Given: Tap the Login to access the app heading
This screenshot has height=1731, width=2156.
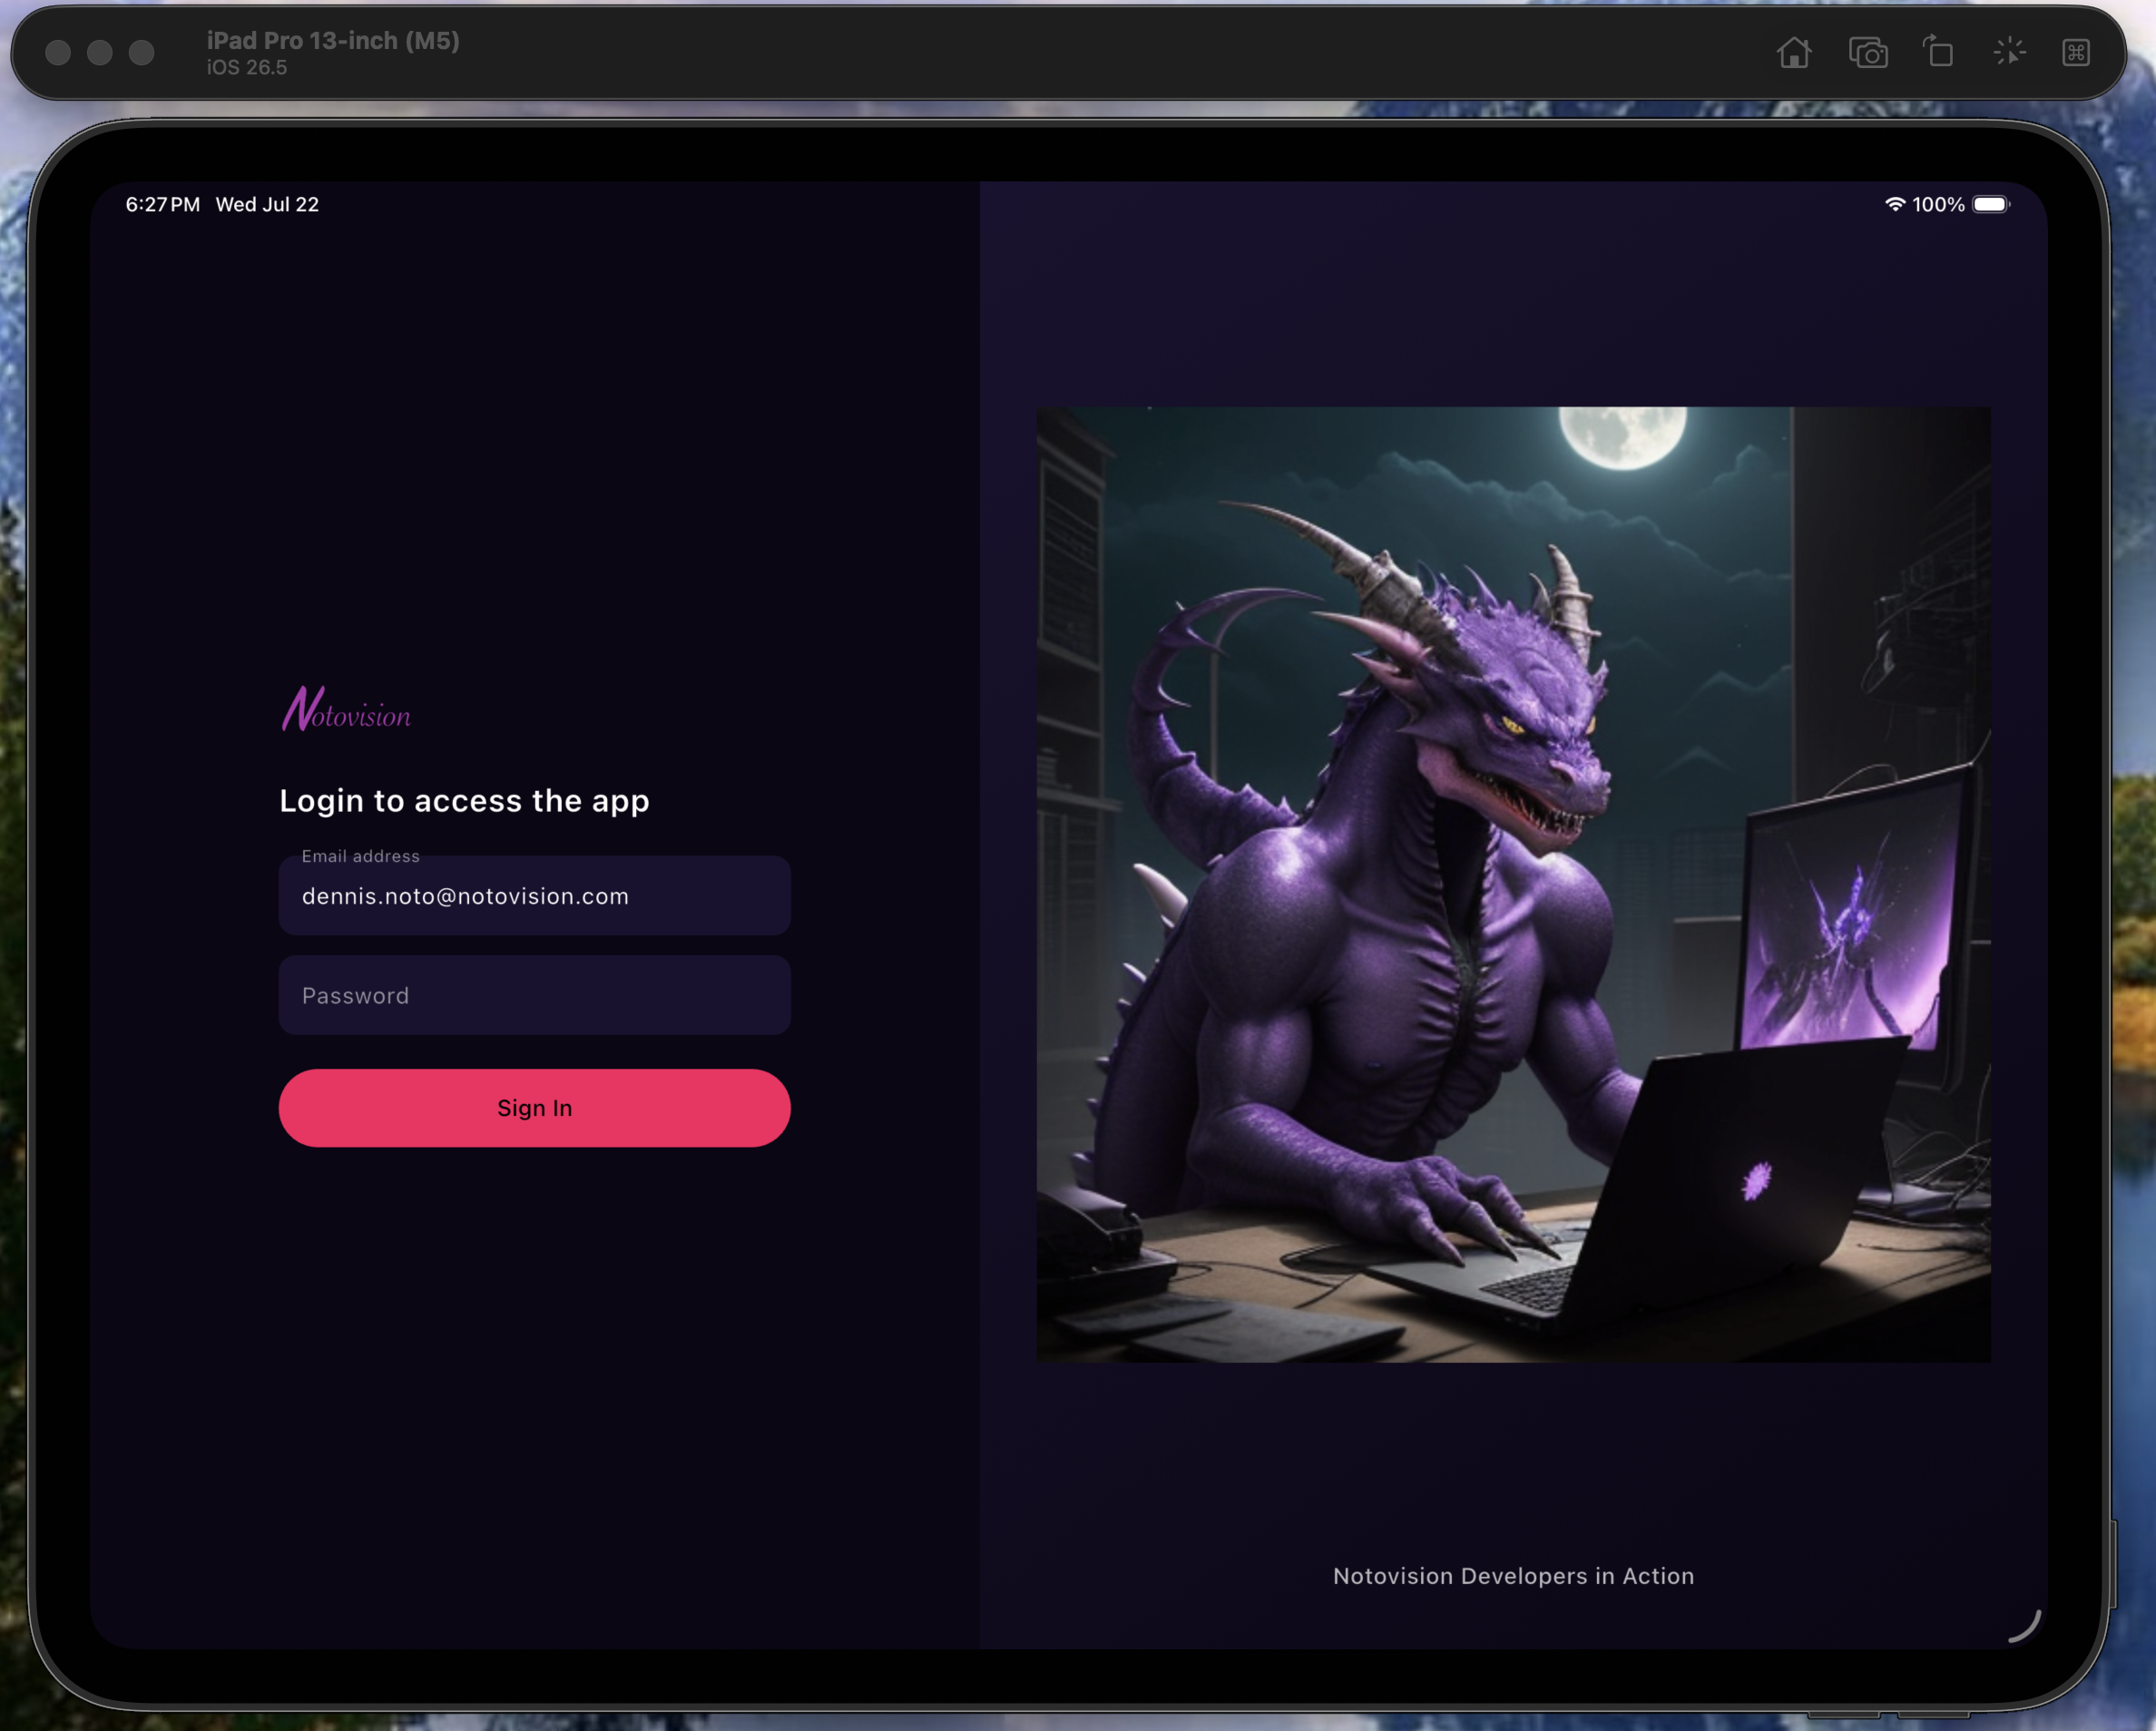Looking at the screenshot, I should pos(464,801).
